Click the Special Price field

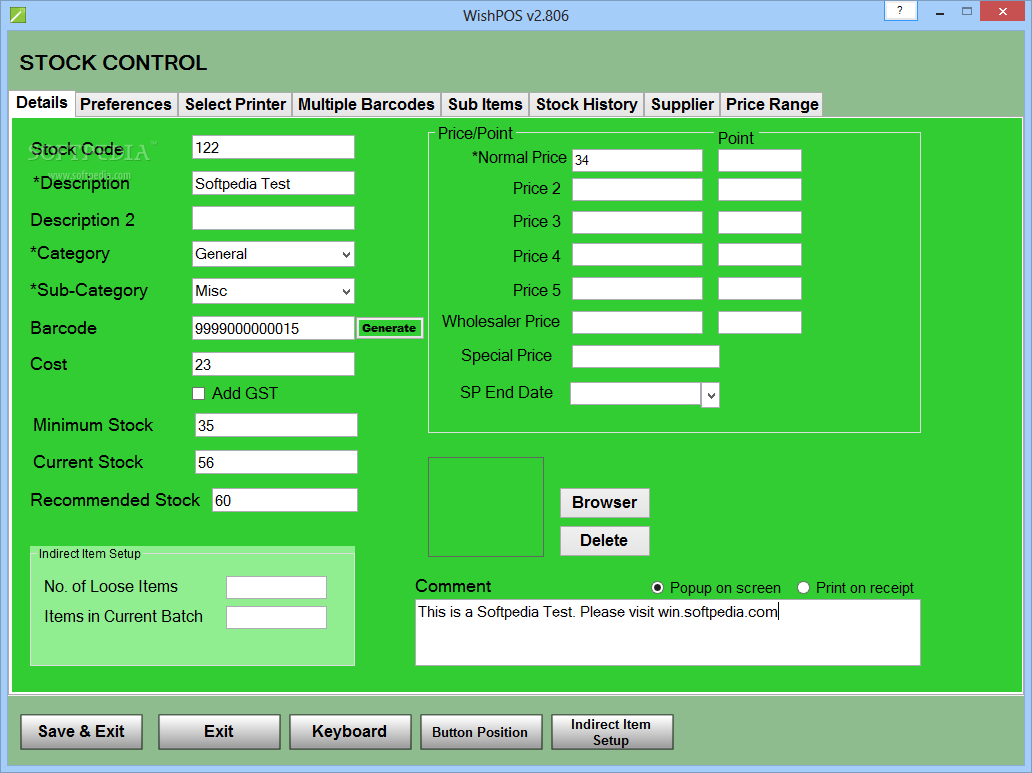click(646, 356)
